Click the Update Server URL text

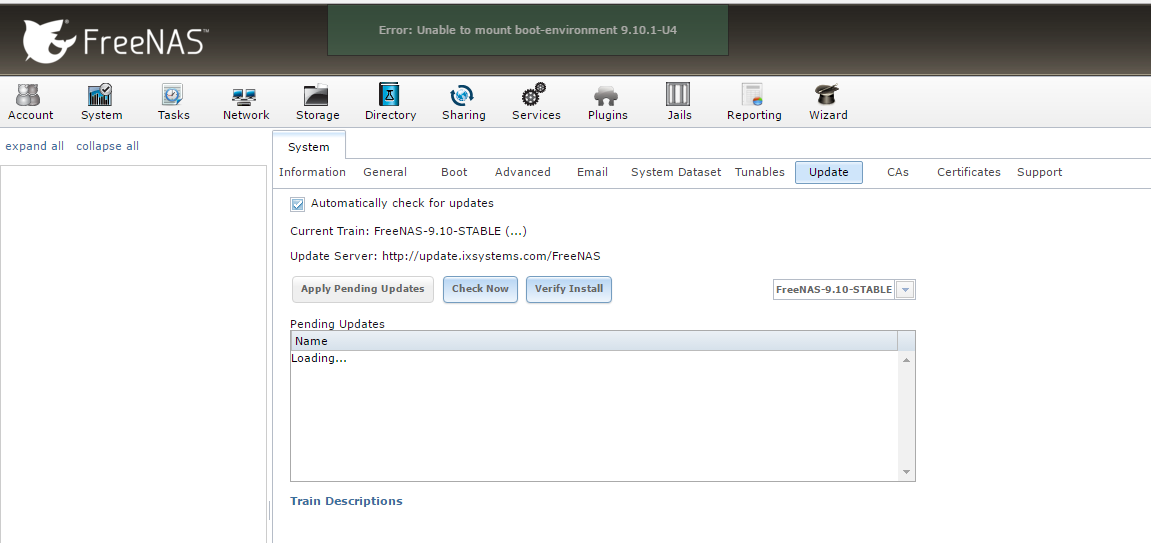click(491, 256)
